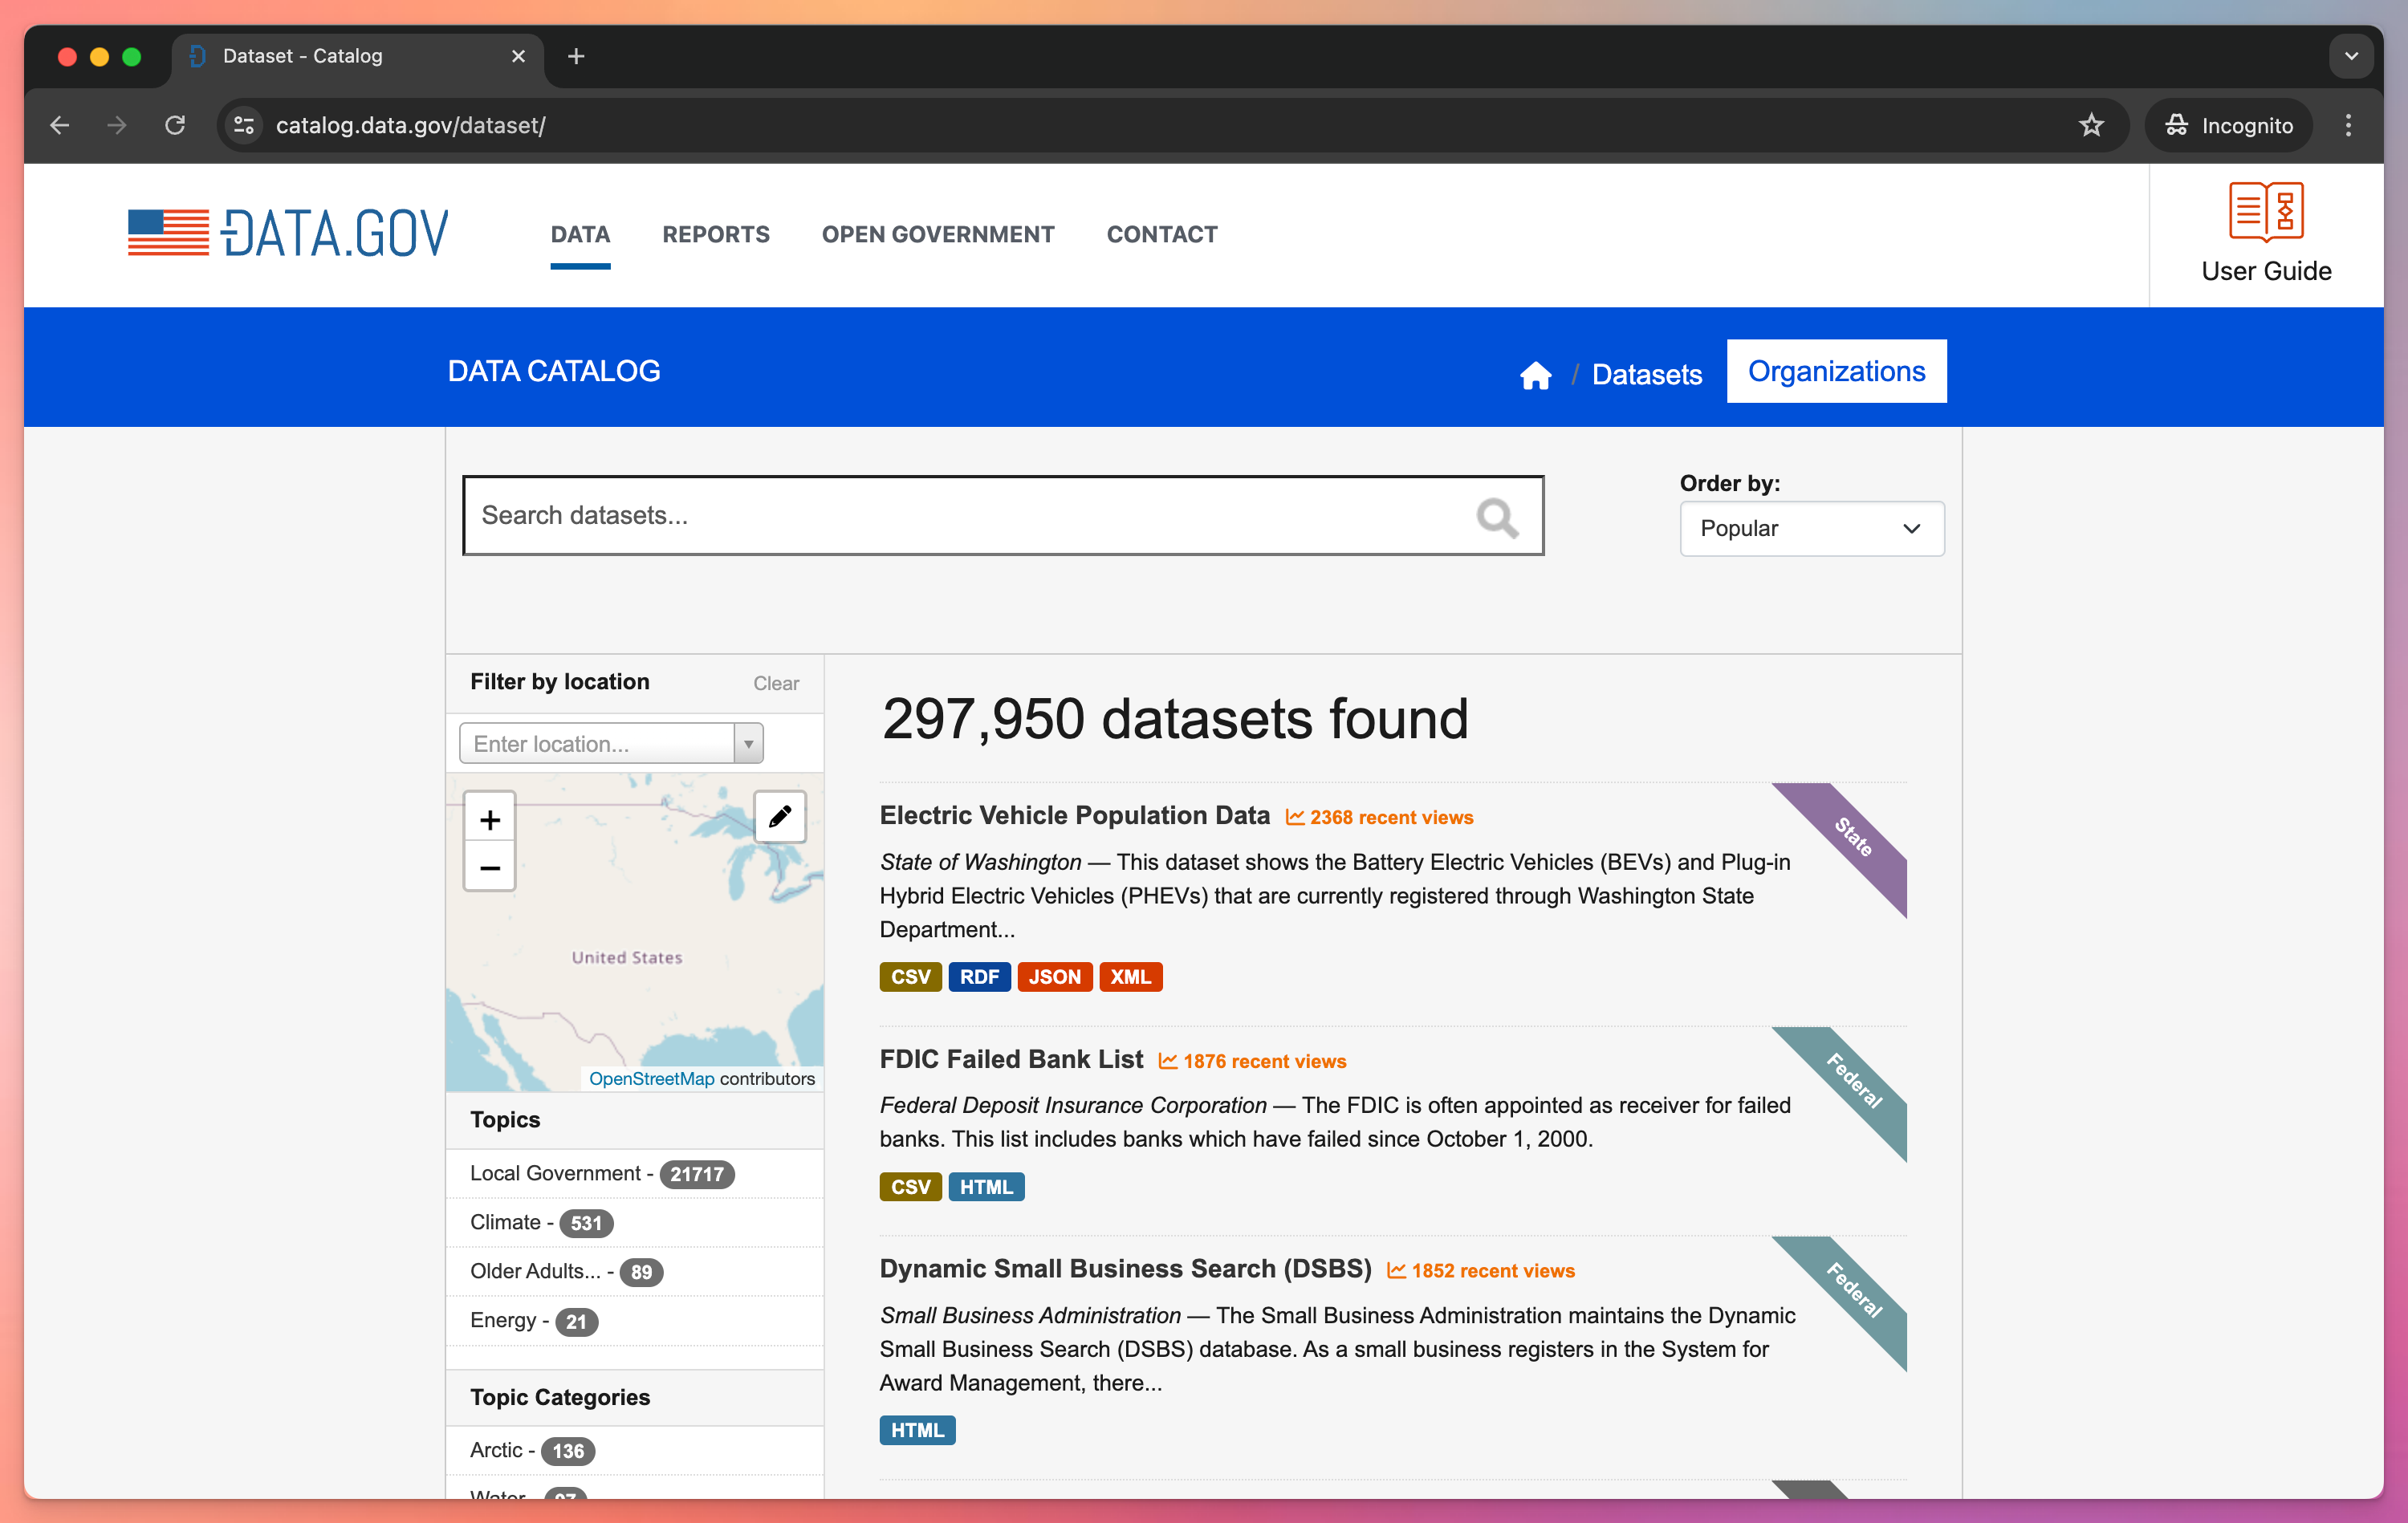Image resolution: width=2408 pixels, height=1523 pixels.
Task: Select the DATA nav item
Action: (x=580, y=234)
